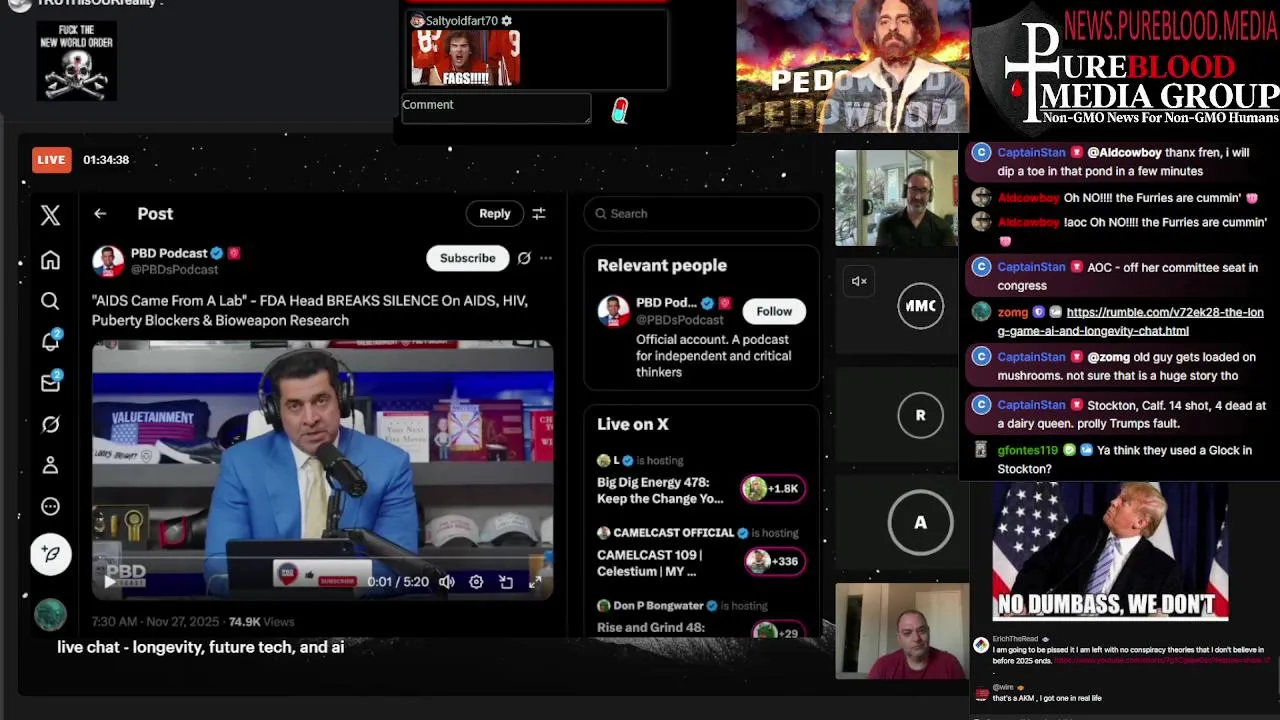Click zomg chat username
1280x720 pixels.
coord(1012,312)
